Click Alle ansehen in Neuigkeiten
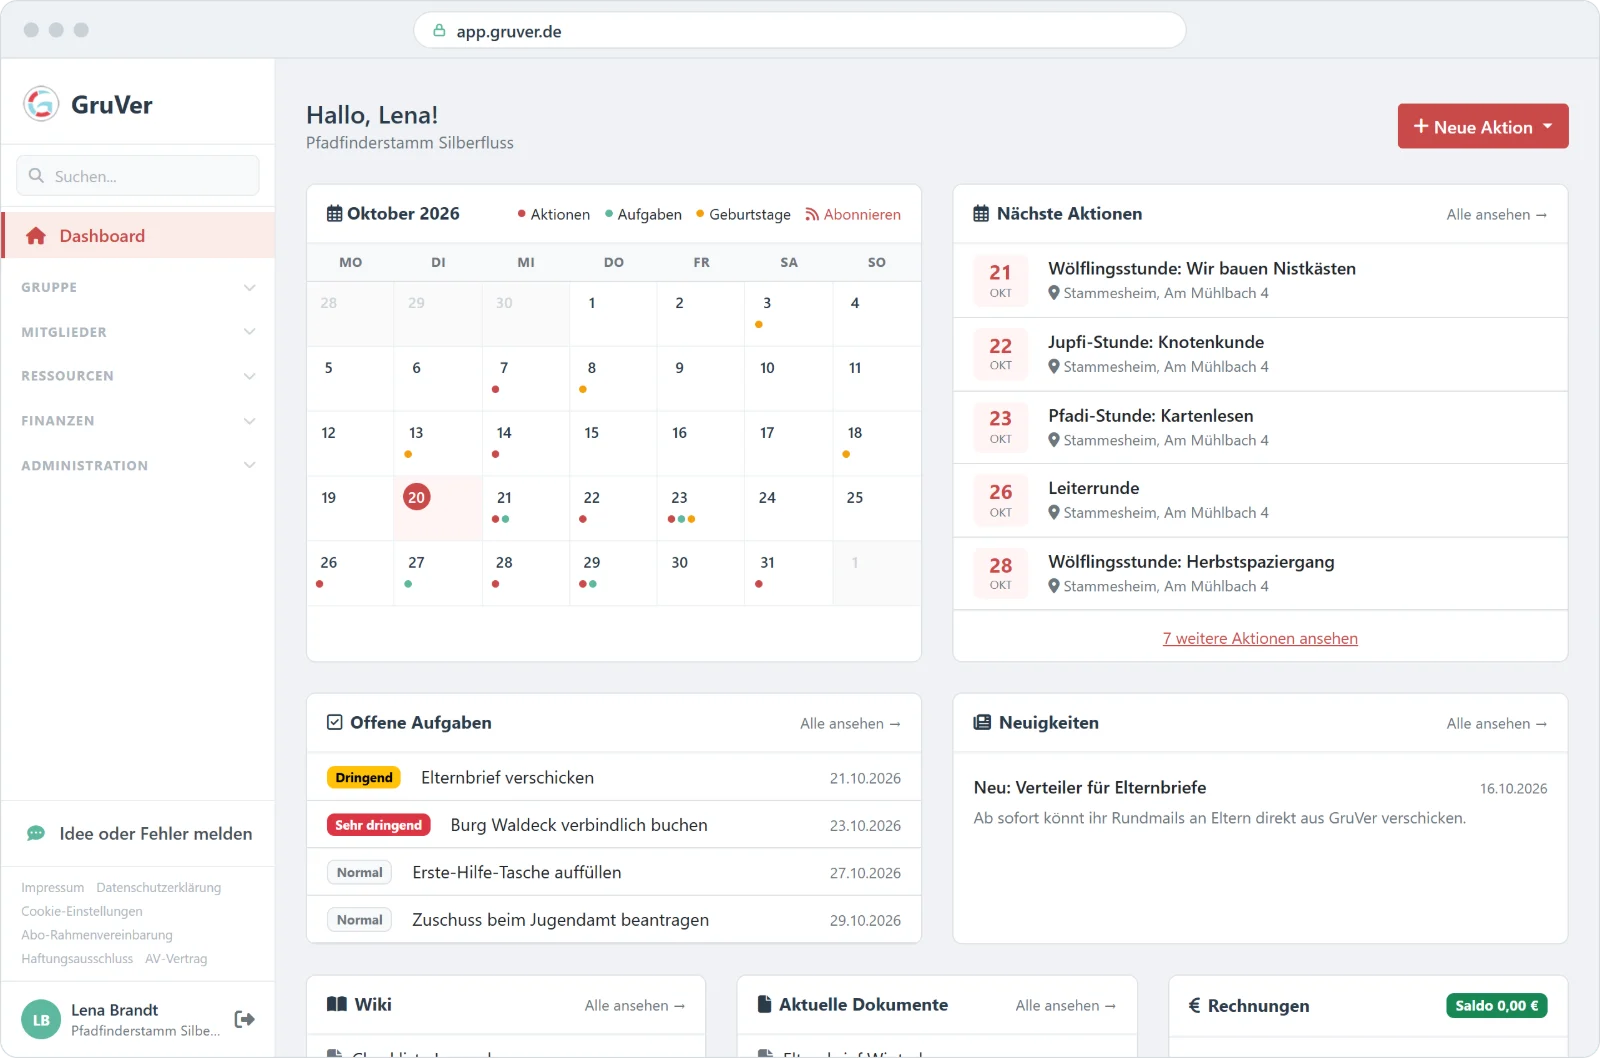 [x=1496, y=723]
